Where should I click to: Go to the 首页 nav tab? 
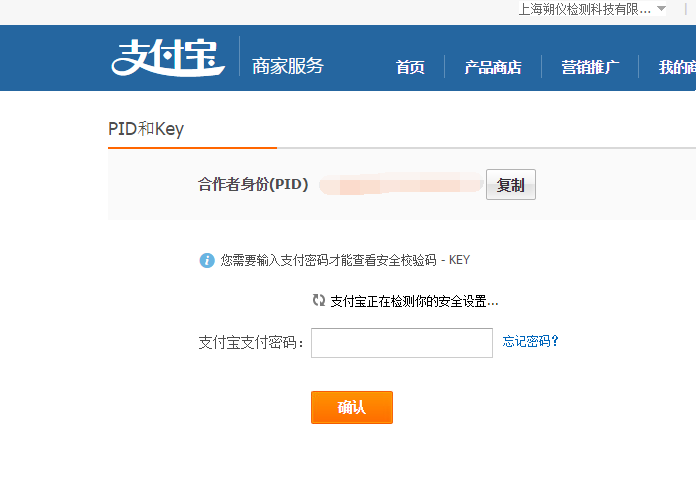click(x=410, y=67)
